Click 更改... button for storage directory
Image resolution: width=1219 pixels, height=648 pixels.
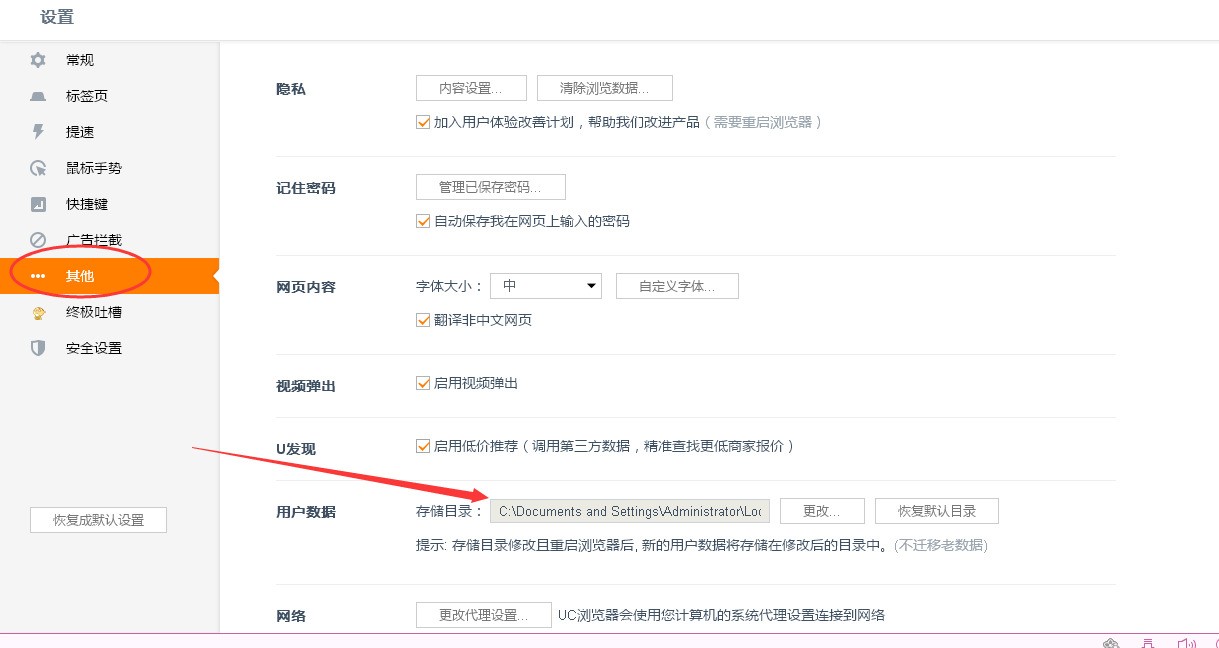(x=822, y=511)
